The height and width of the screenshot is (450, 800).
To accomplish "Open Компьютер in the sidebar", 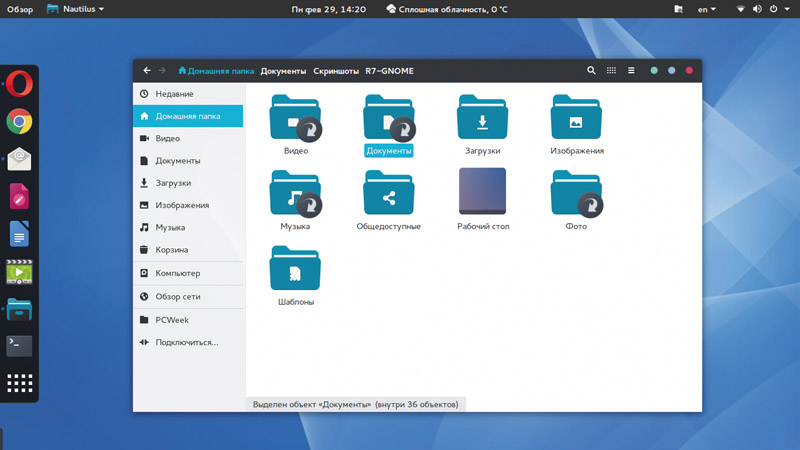I will click(188, 273).
